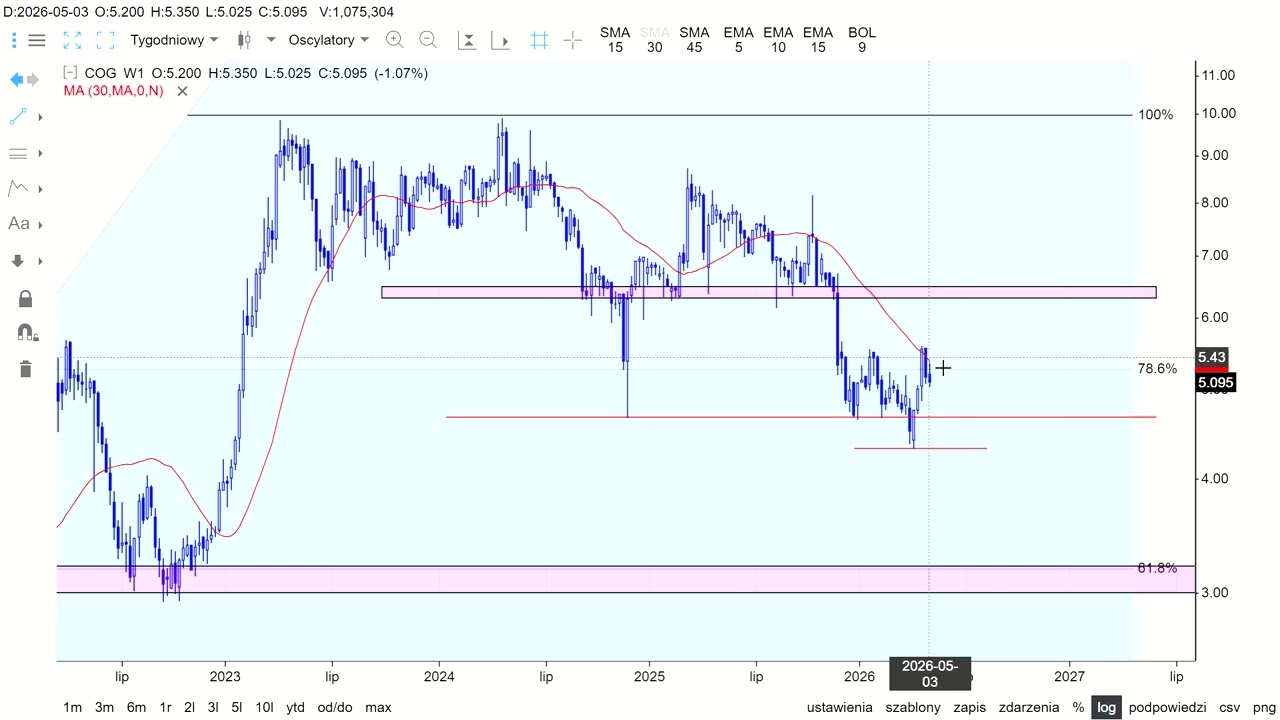Open the three-dot options menu
The image size is (1280, 720).
pyautogui.click(x=14, y=40)
